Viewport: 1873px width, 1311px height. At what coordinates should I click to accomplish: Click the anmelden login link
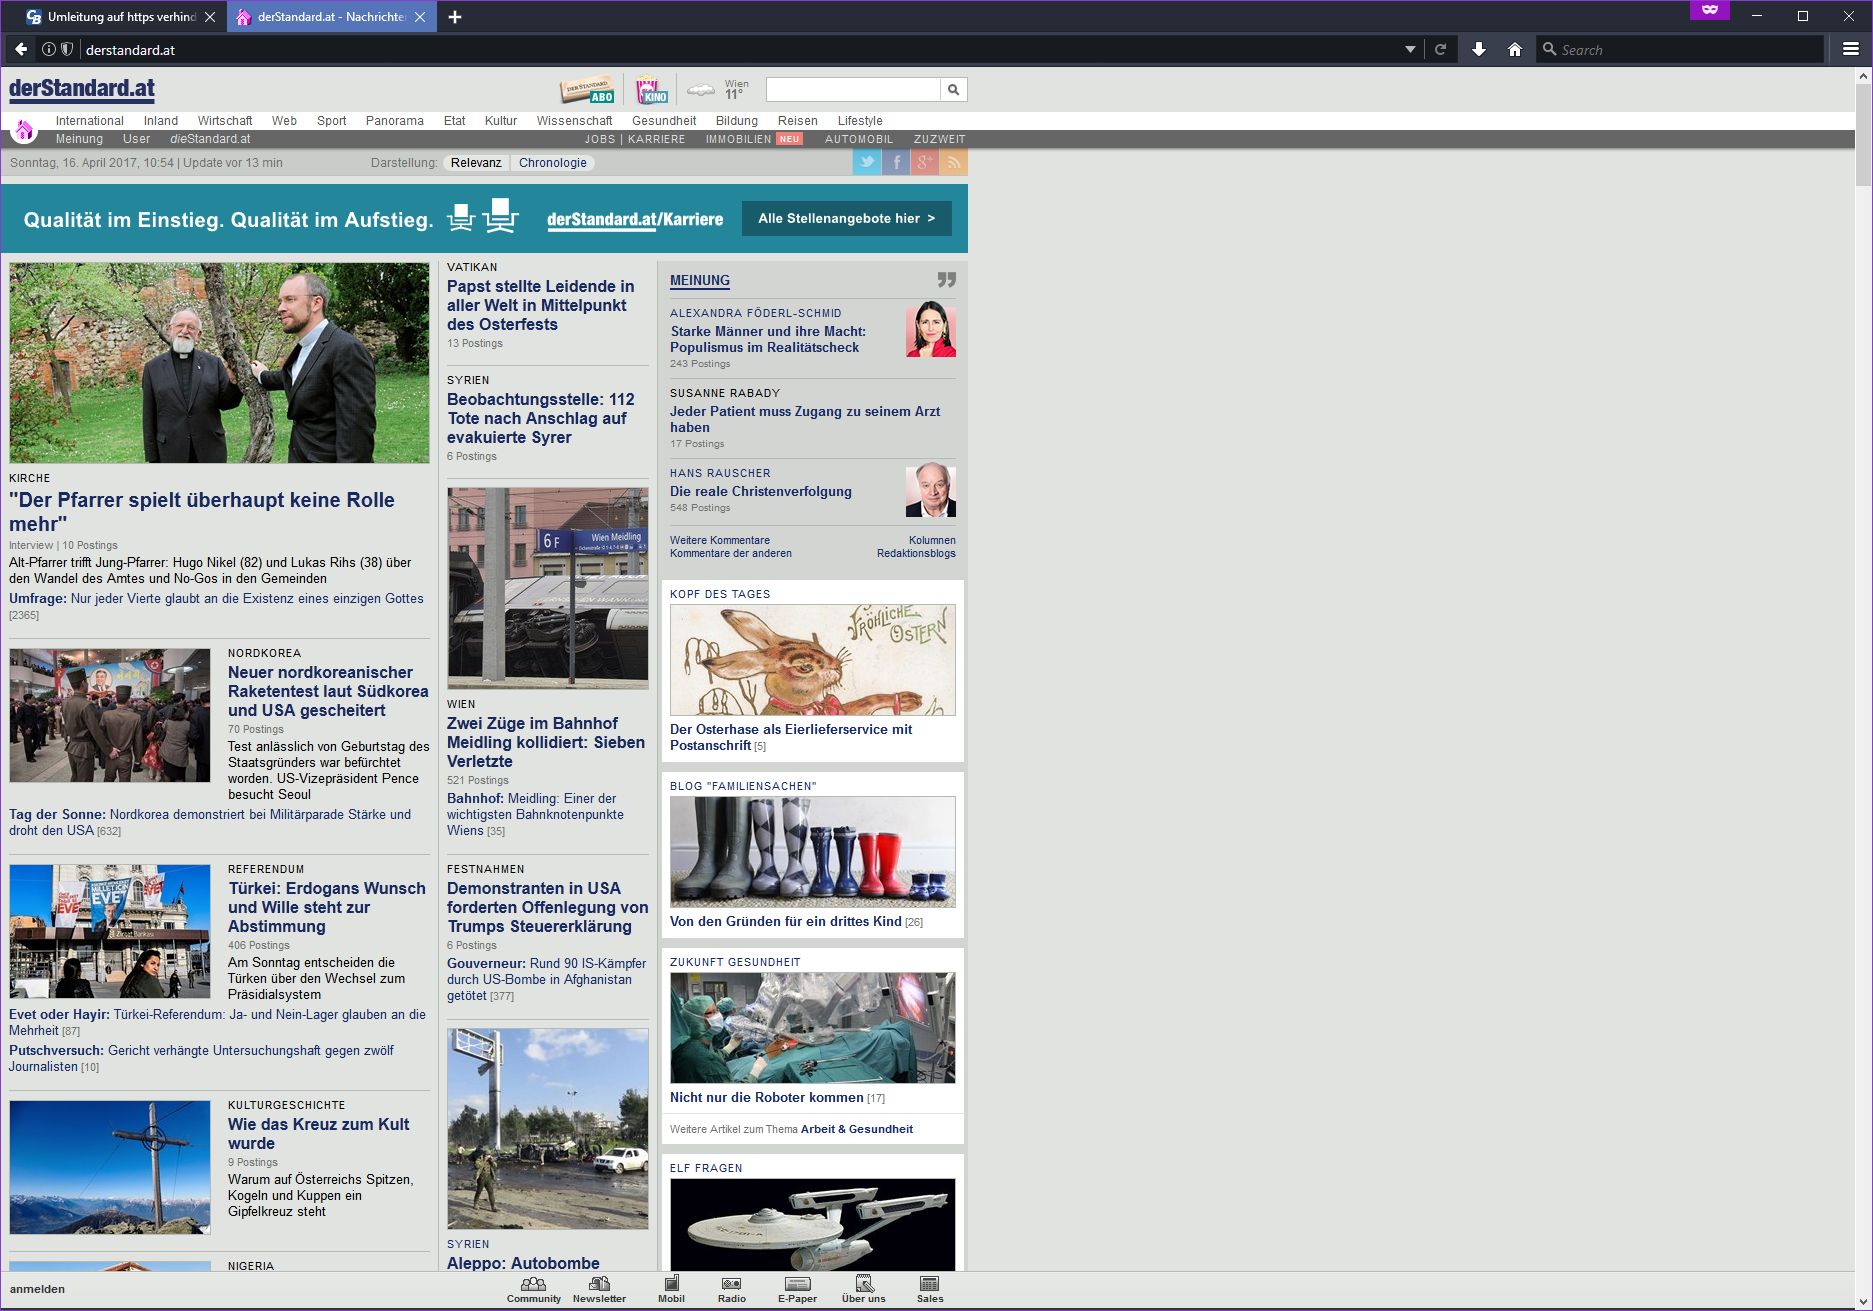coord(37,1289)
